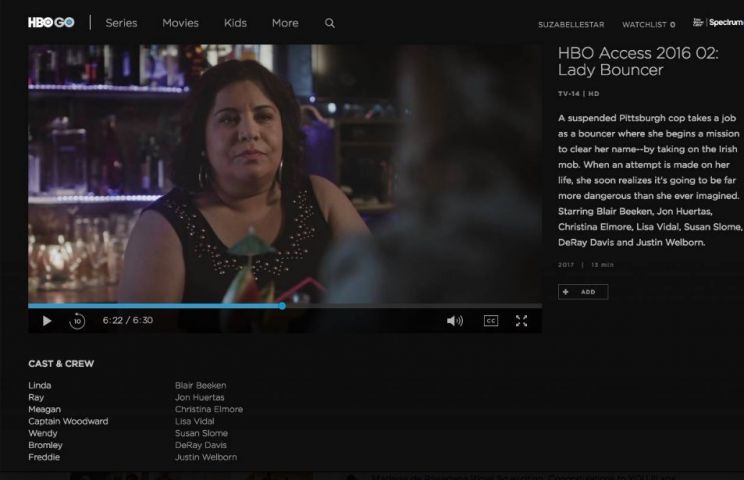This screenshot has width=744, height=480.
Task: Open cast member Susan Slome
Action: tap(201, 433)
